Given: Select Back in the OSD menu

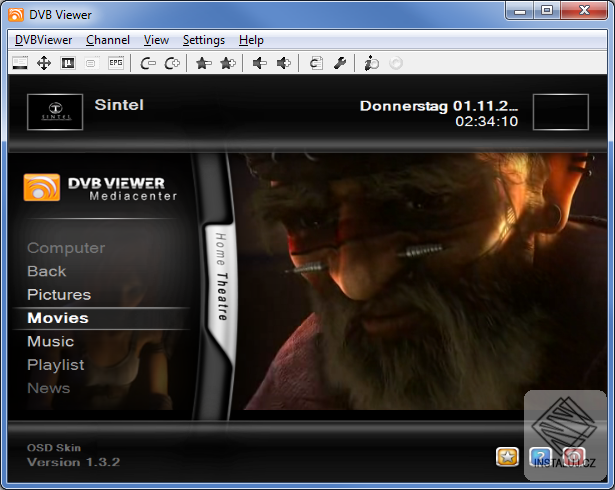Looking at the screenshot, I should (47, 271).
